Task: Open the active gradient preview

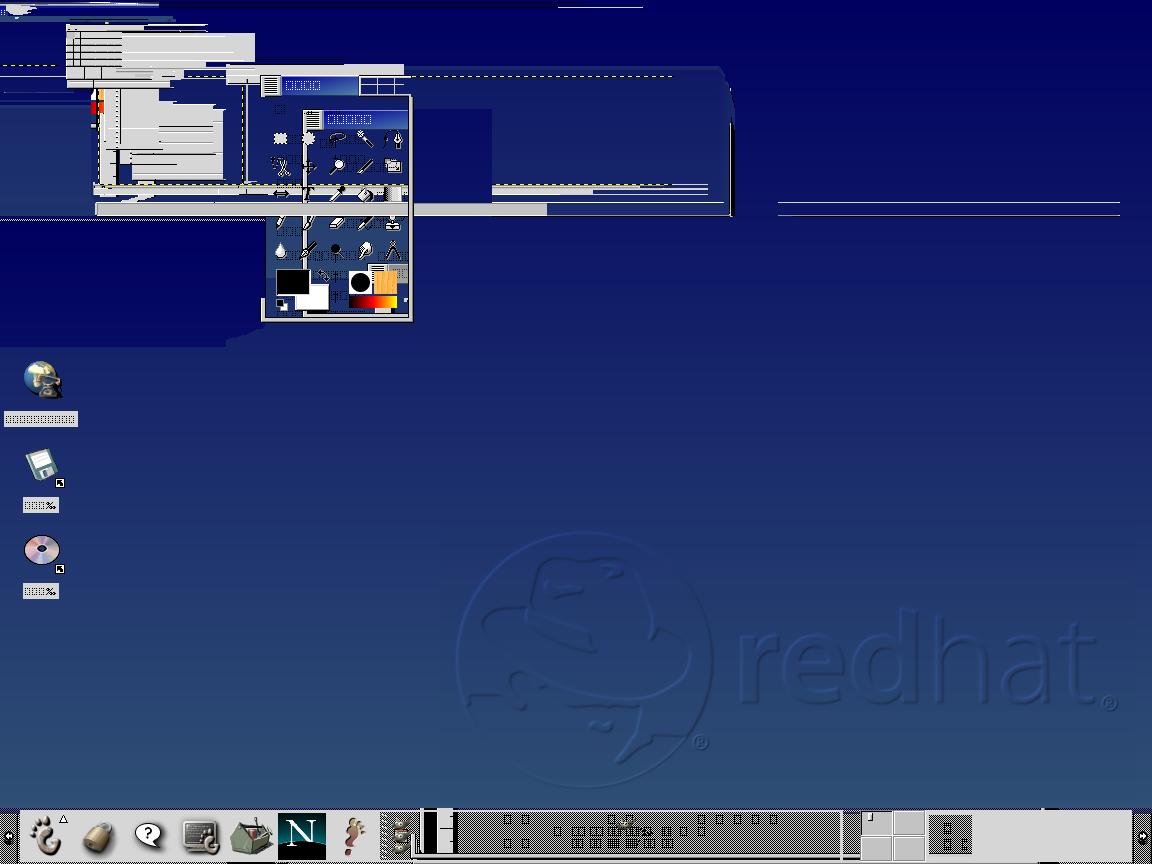Action: [x=373, y=302]
